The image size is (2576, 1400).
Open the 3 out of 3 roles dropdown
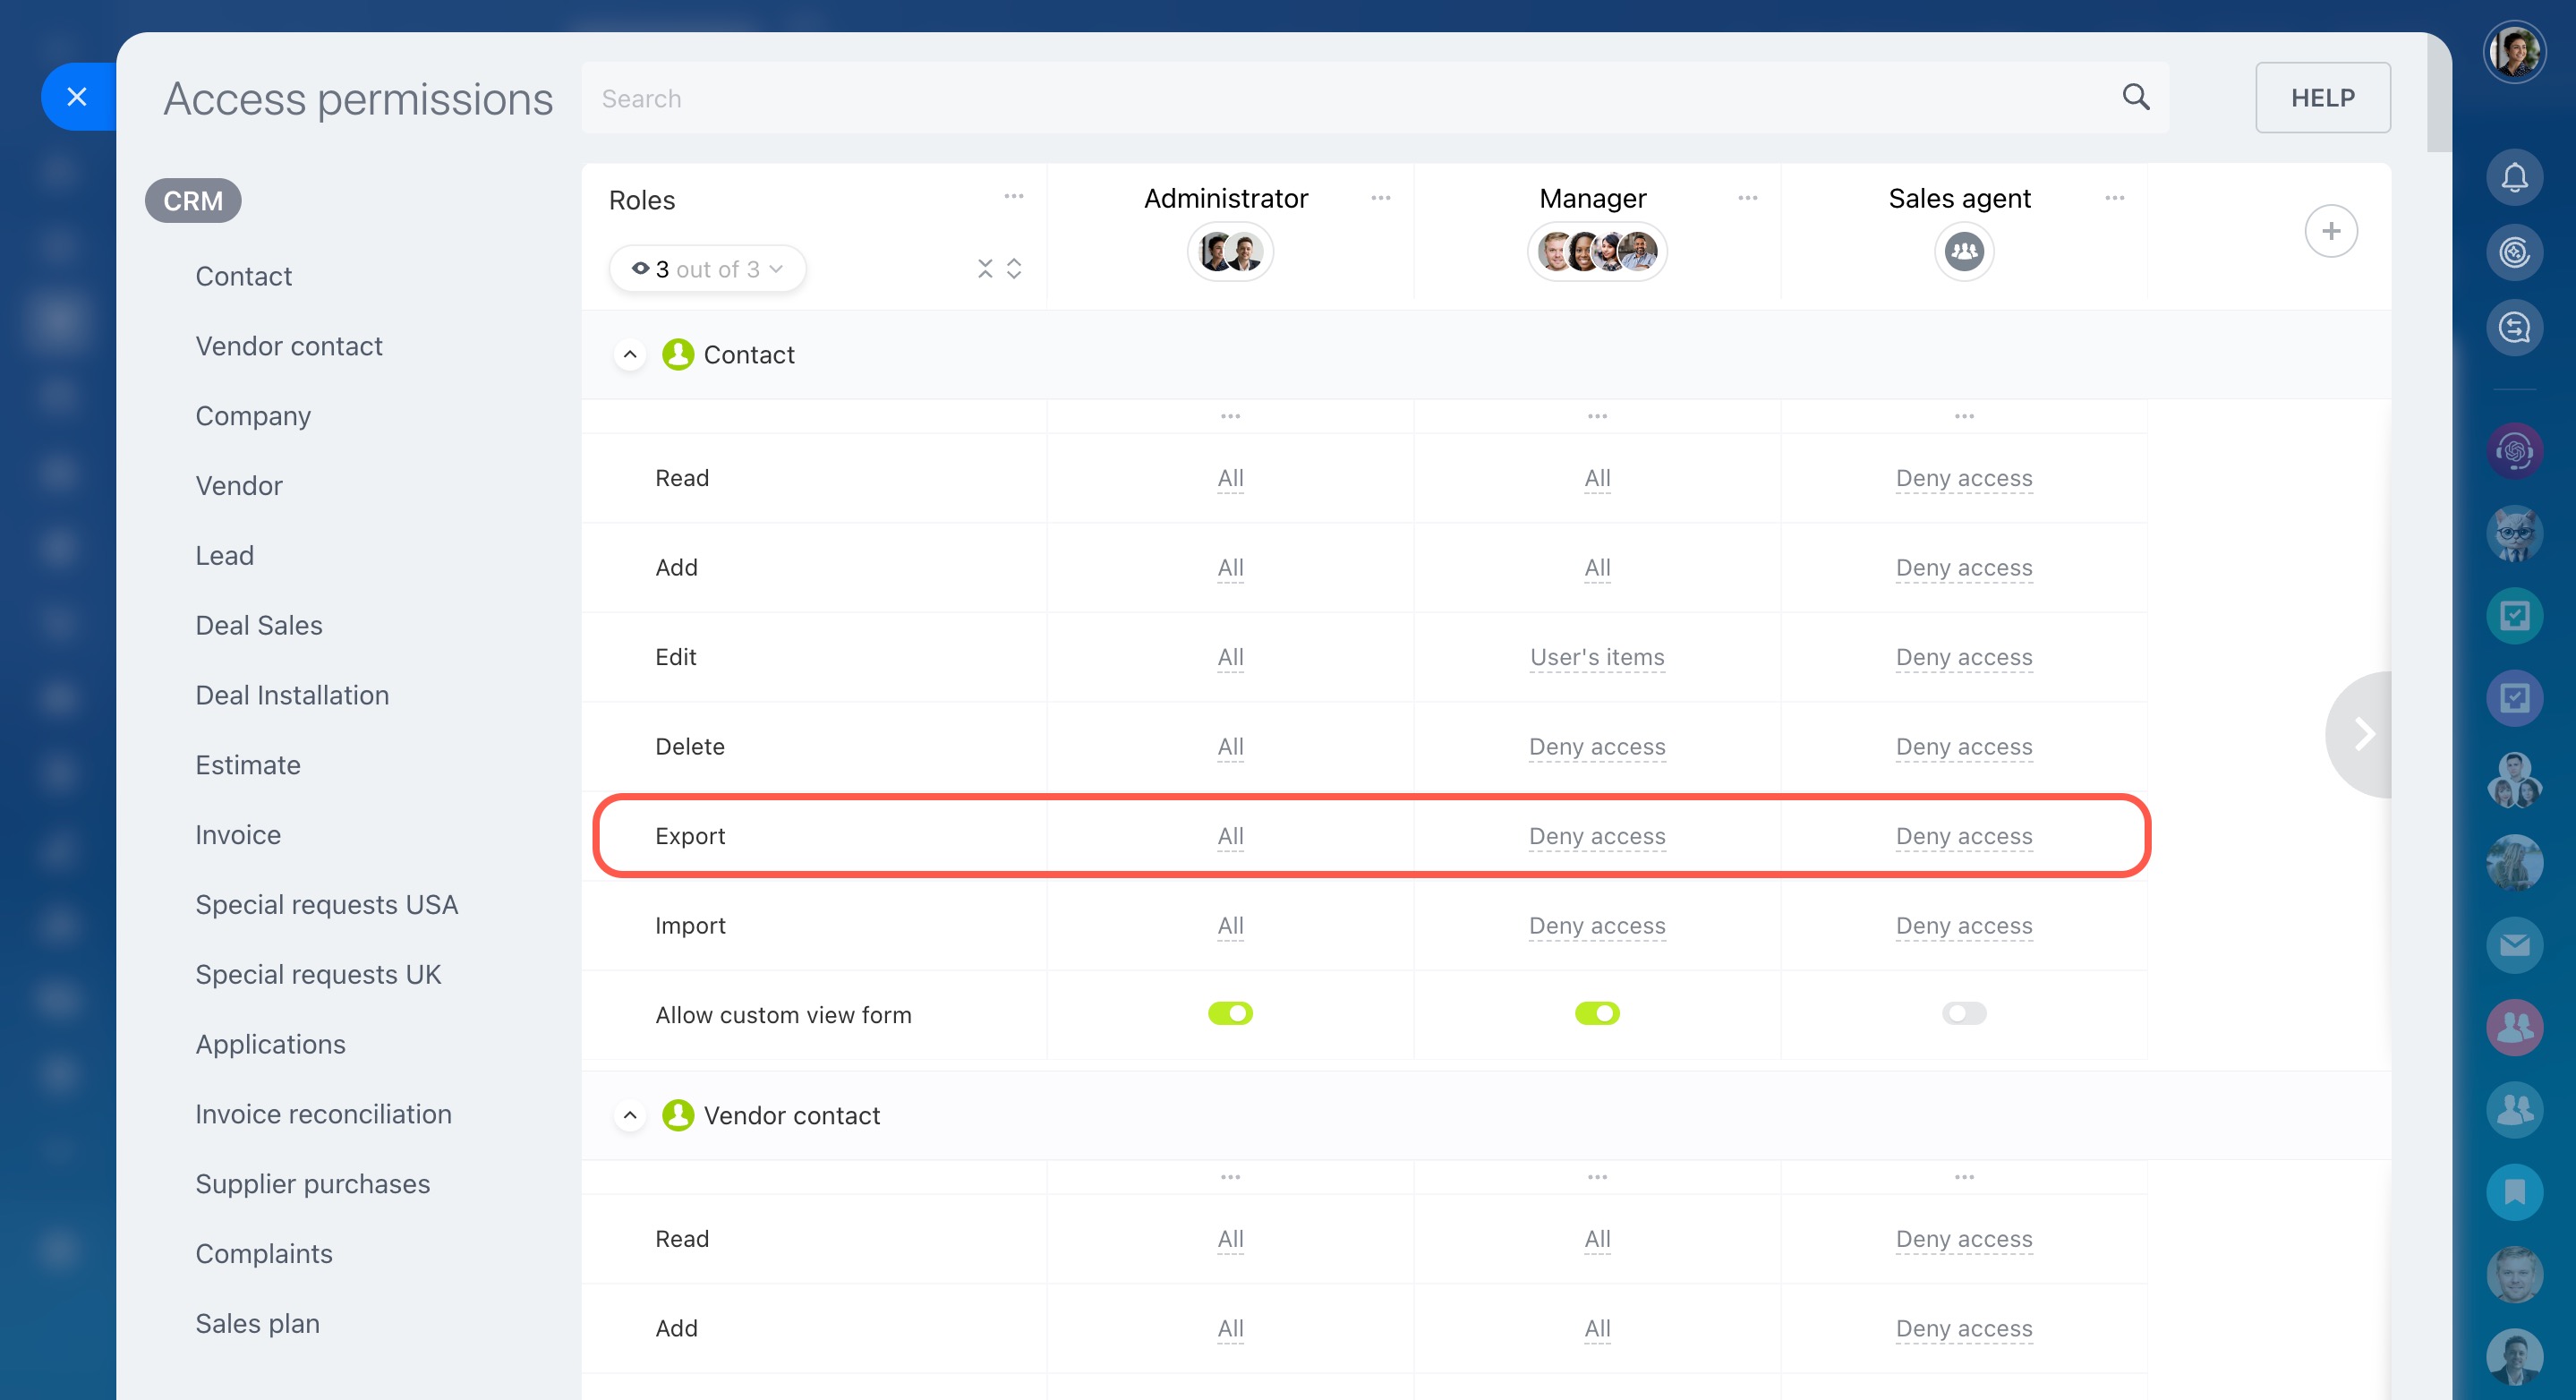click(x=707, y=269)
